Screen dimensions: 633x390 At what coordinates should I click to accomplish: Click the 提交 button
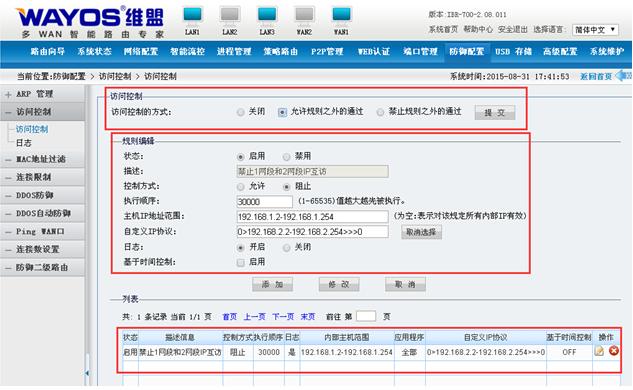pos(495,113)
